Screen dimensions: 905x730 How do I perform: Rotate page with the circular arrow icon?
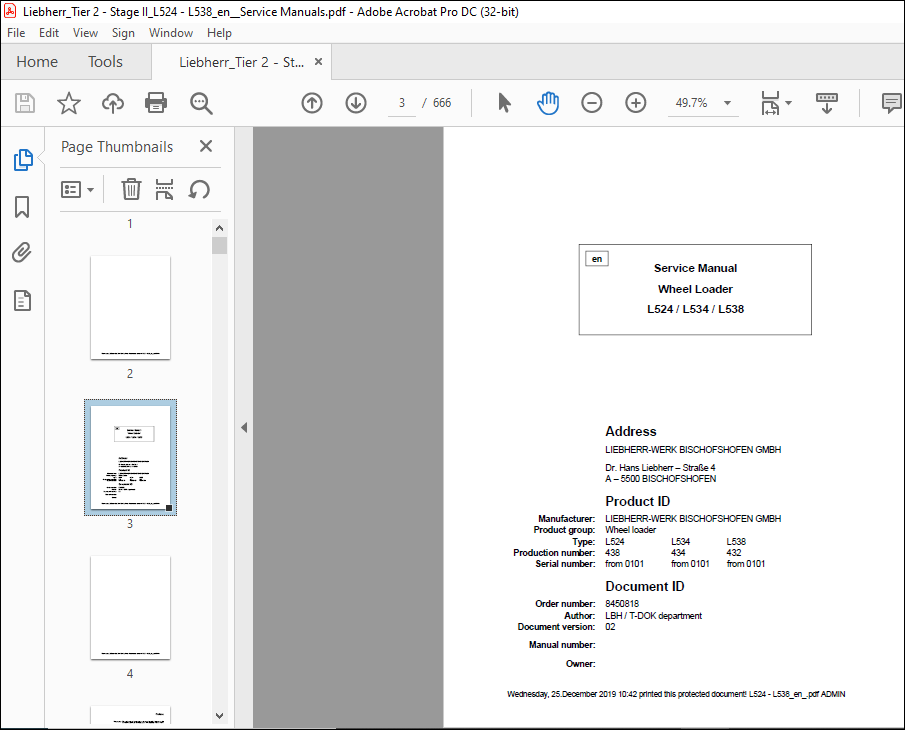(199, 189)
